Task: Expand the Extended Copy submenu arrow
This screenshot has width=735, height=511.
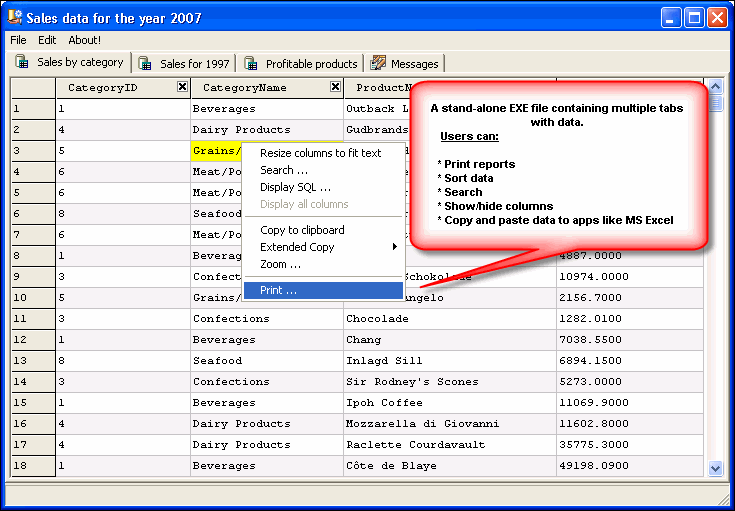Action: pos(395,247)
